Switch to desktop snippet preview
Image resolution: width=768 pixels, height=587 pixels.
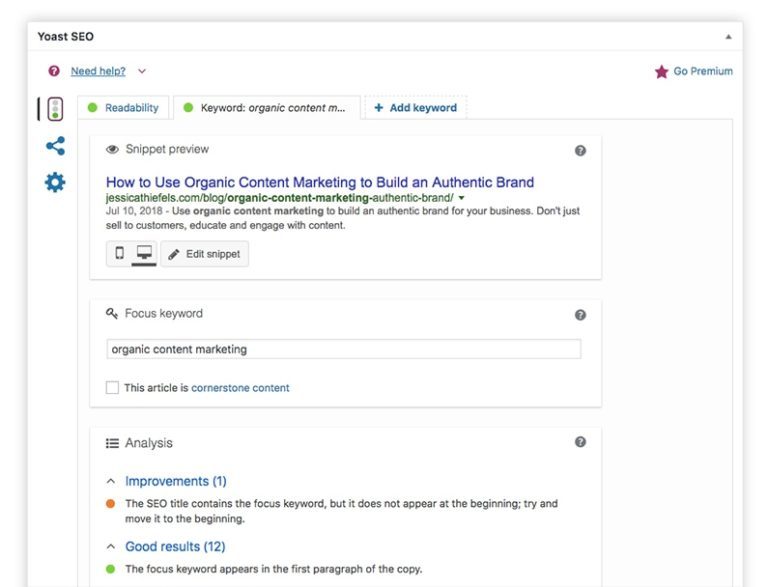[x=144, y=253]
